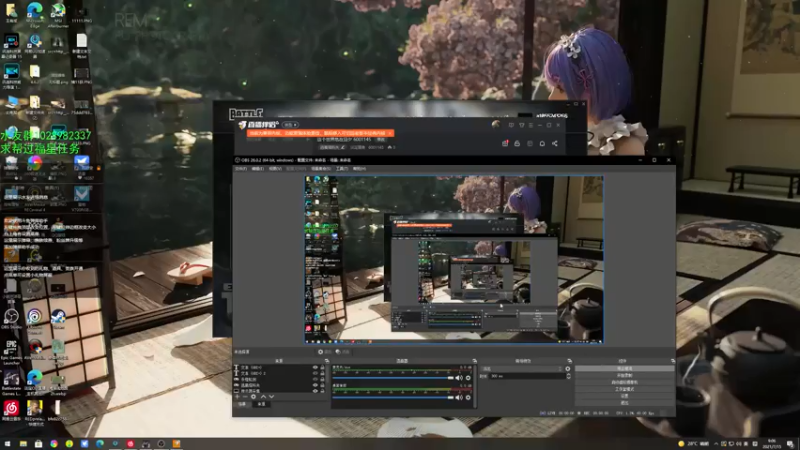Open the gear settings of the first mixer channel
The width and height of the screenshot is (800, 450).
tap(468, 378)
